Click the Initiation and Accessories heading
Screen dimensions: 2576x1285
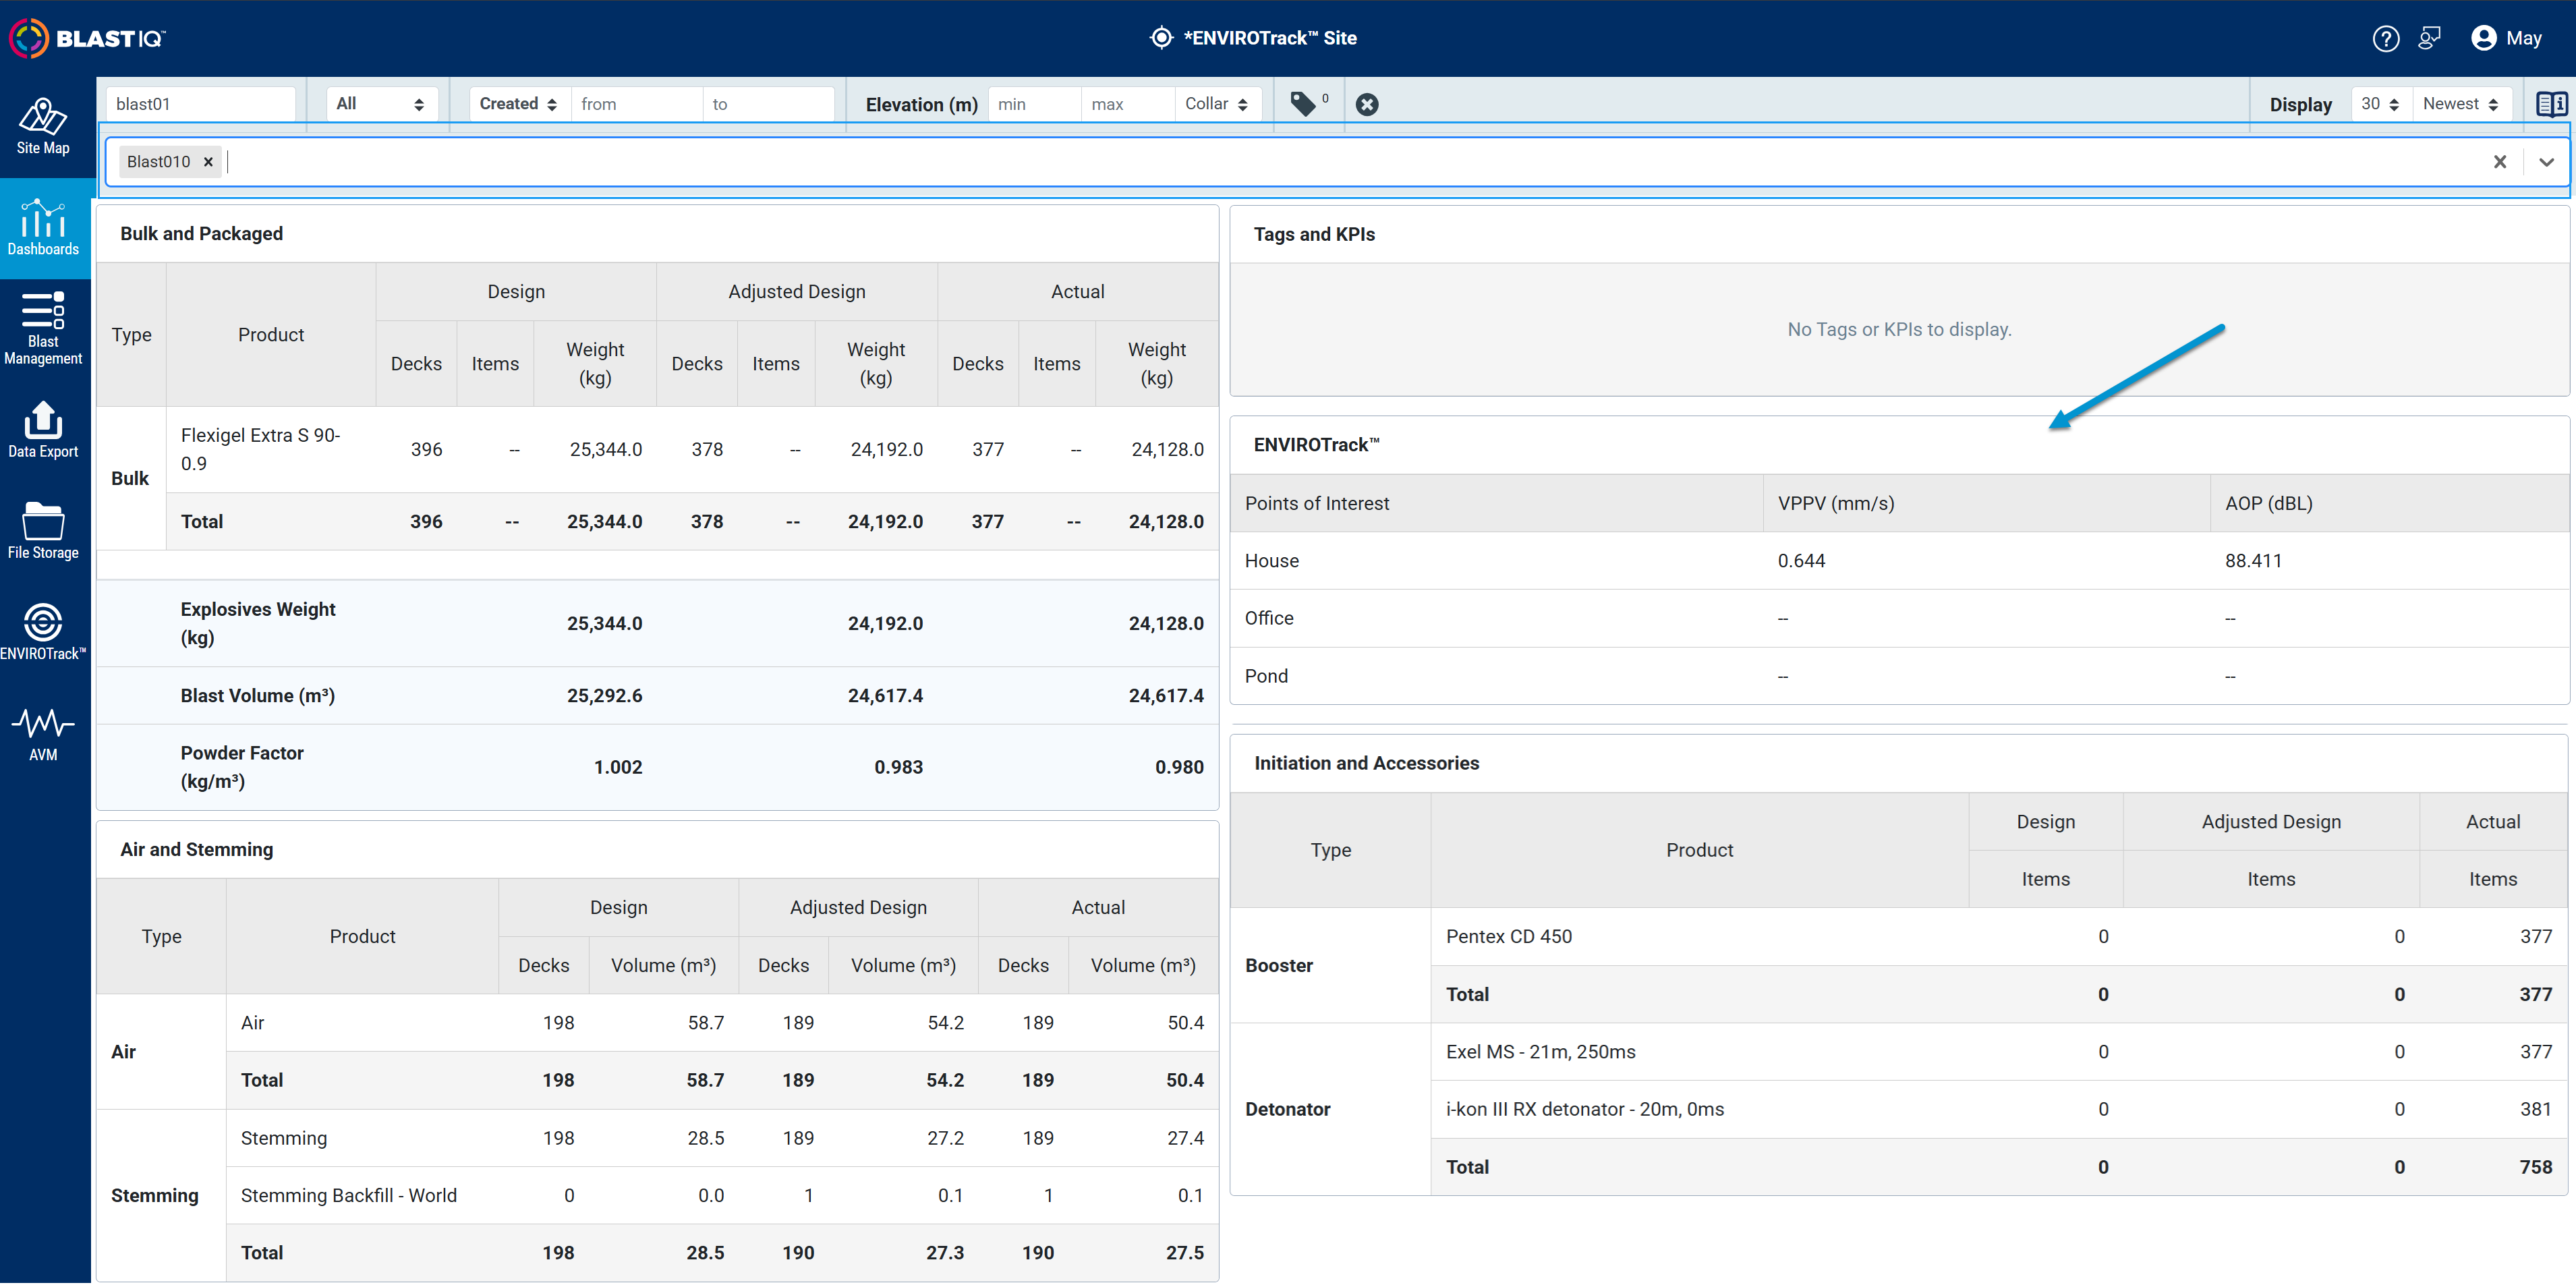pyautogui.click(x=1366, y=763)
